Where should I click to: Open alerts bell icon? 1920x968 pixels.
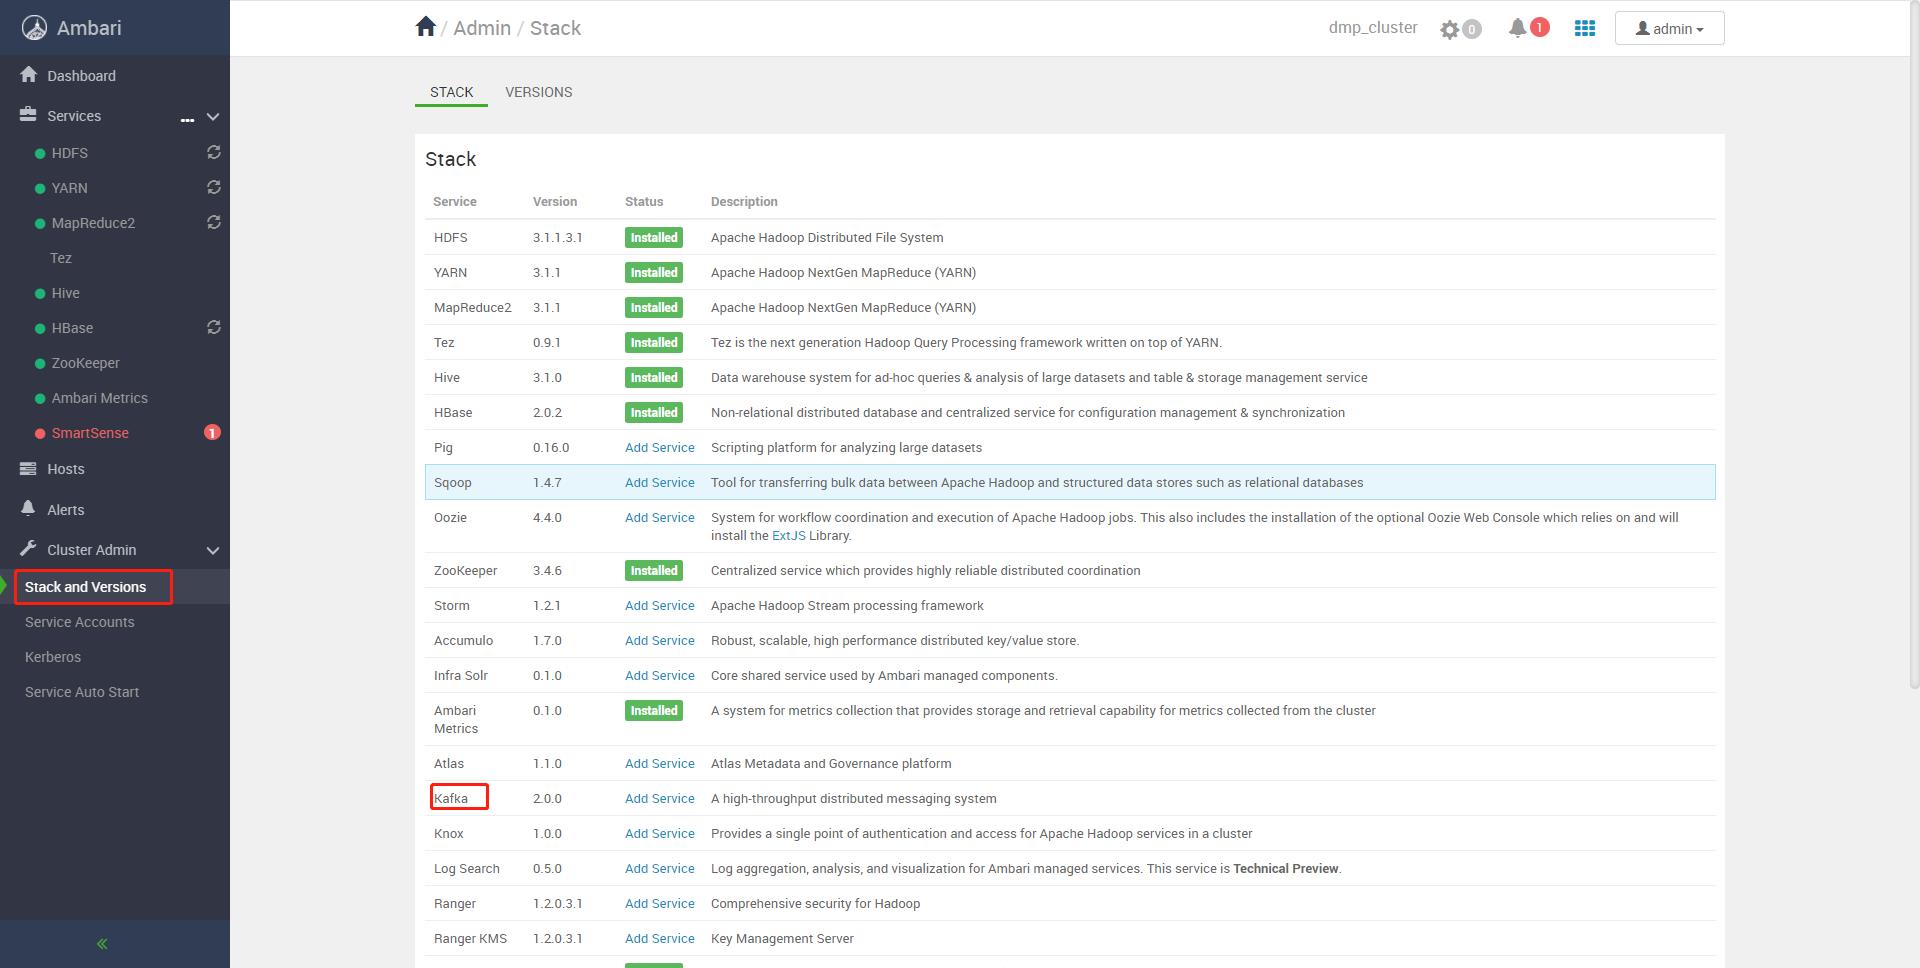coord(1517,28)
